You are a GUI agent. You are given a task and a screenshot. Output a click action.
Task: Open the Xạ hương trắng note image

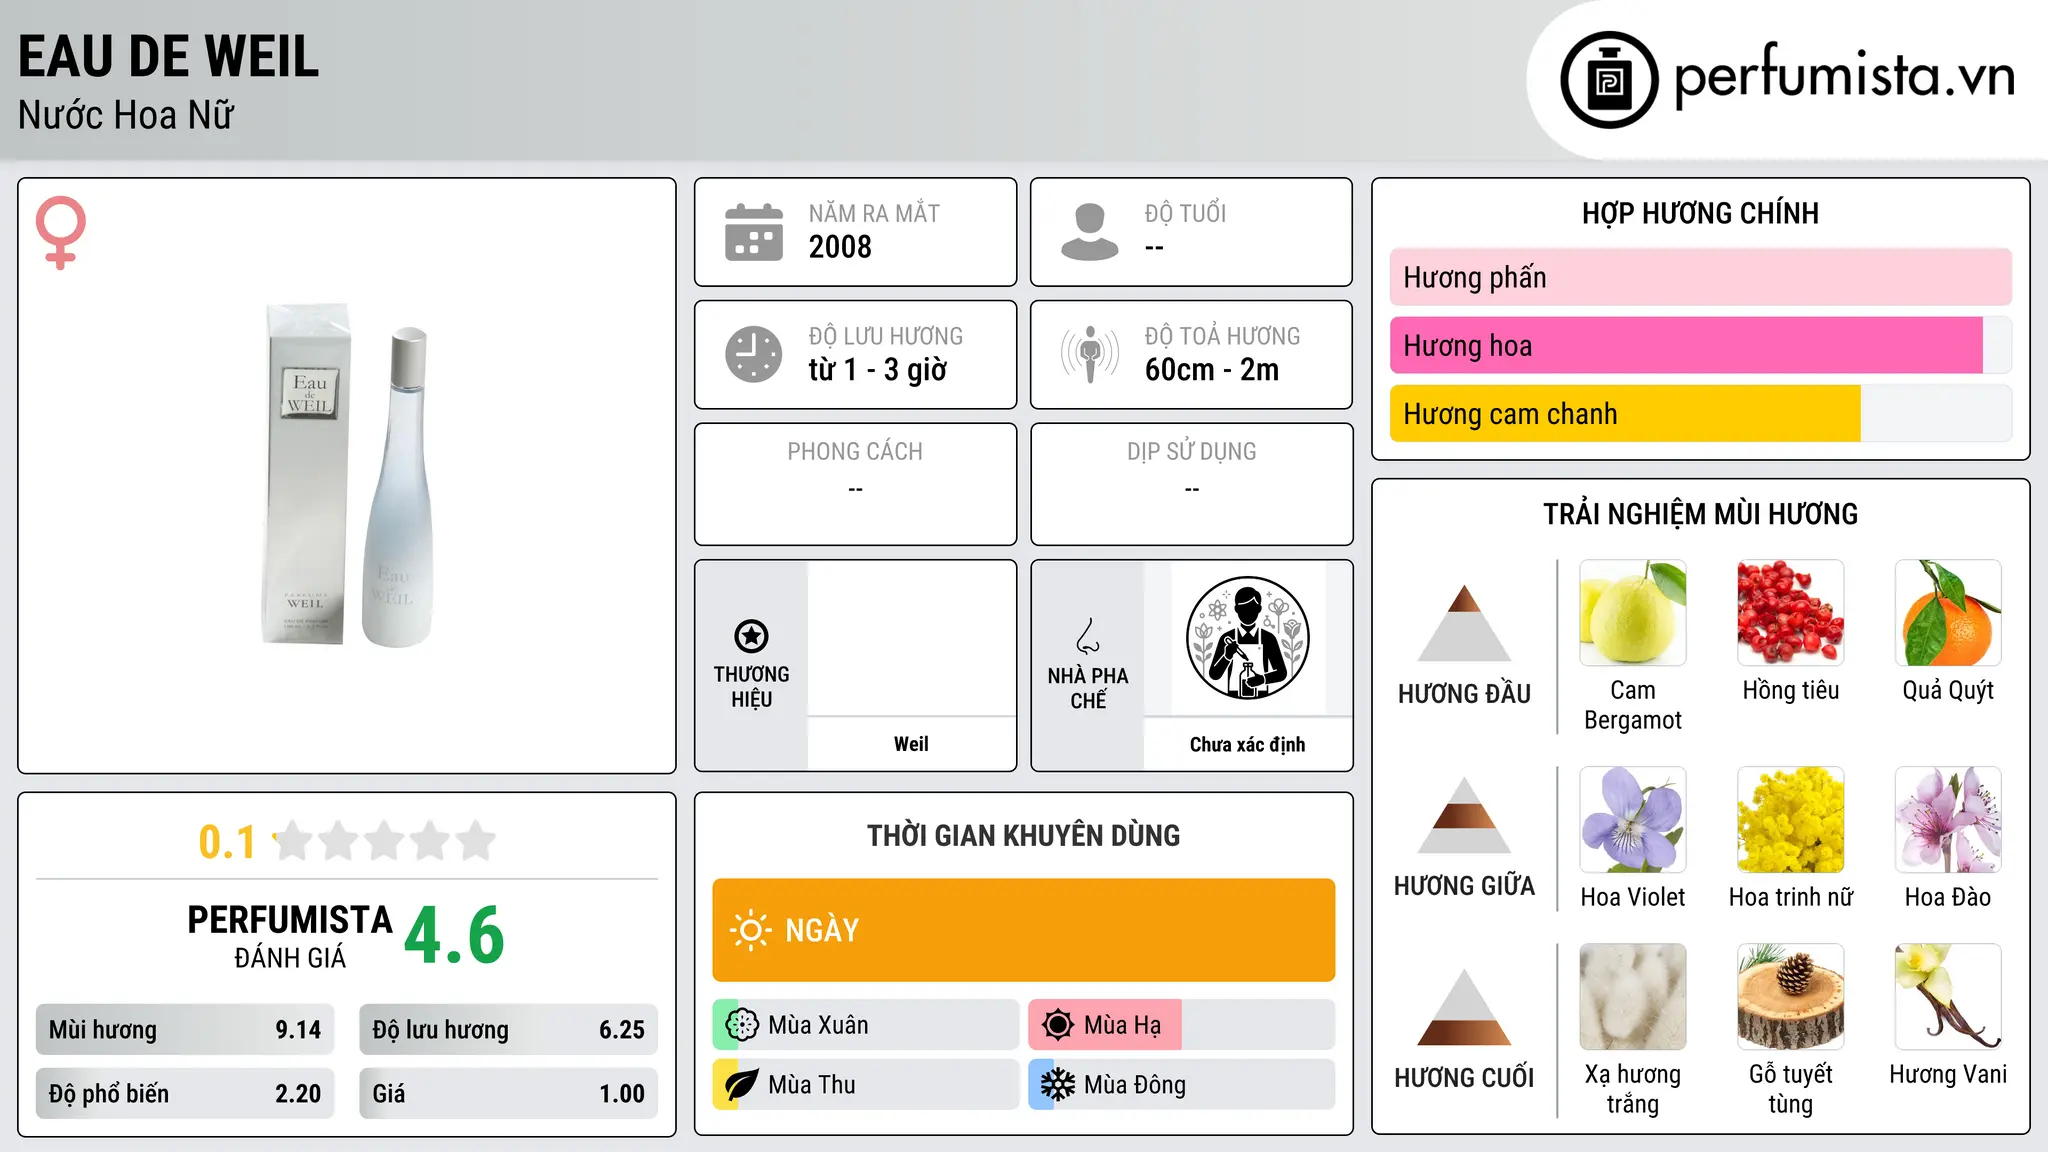tap(1633, 997)
